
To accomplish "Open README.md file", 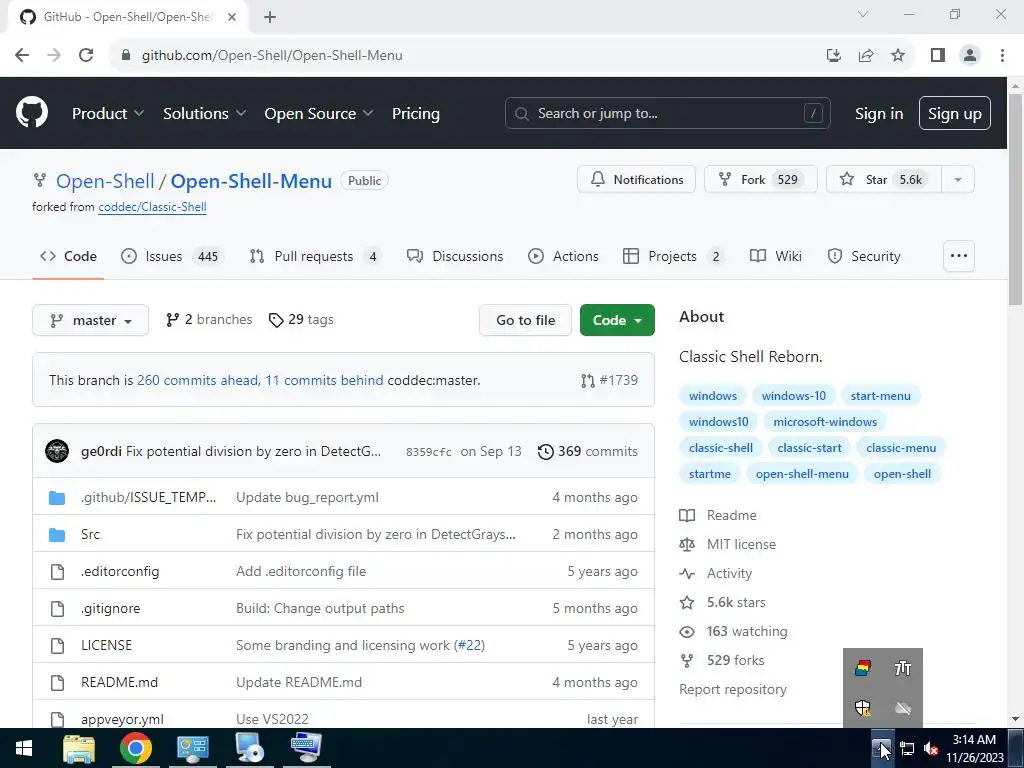I will click(120, 682).
